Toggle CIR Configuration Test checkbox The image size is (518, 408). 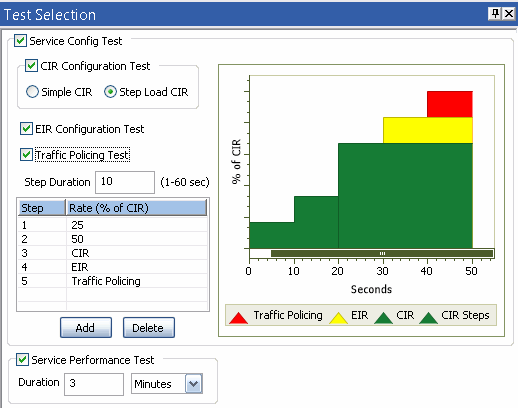(x=31, y=66)
